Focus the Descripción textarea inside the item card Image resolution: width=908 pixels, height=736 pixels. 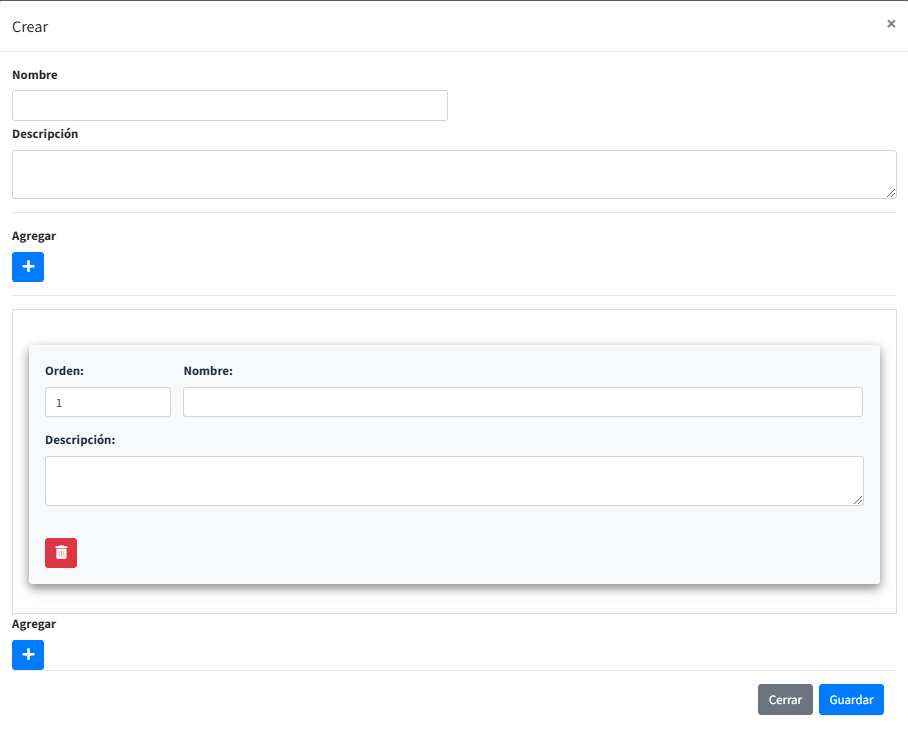[x=453, y=481]
